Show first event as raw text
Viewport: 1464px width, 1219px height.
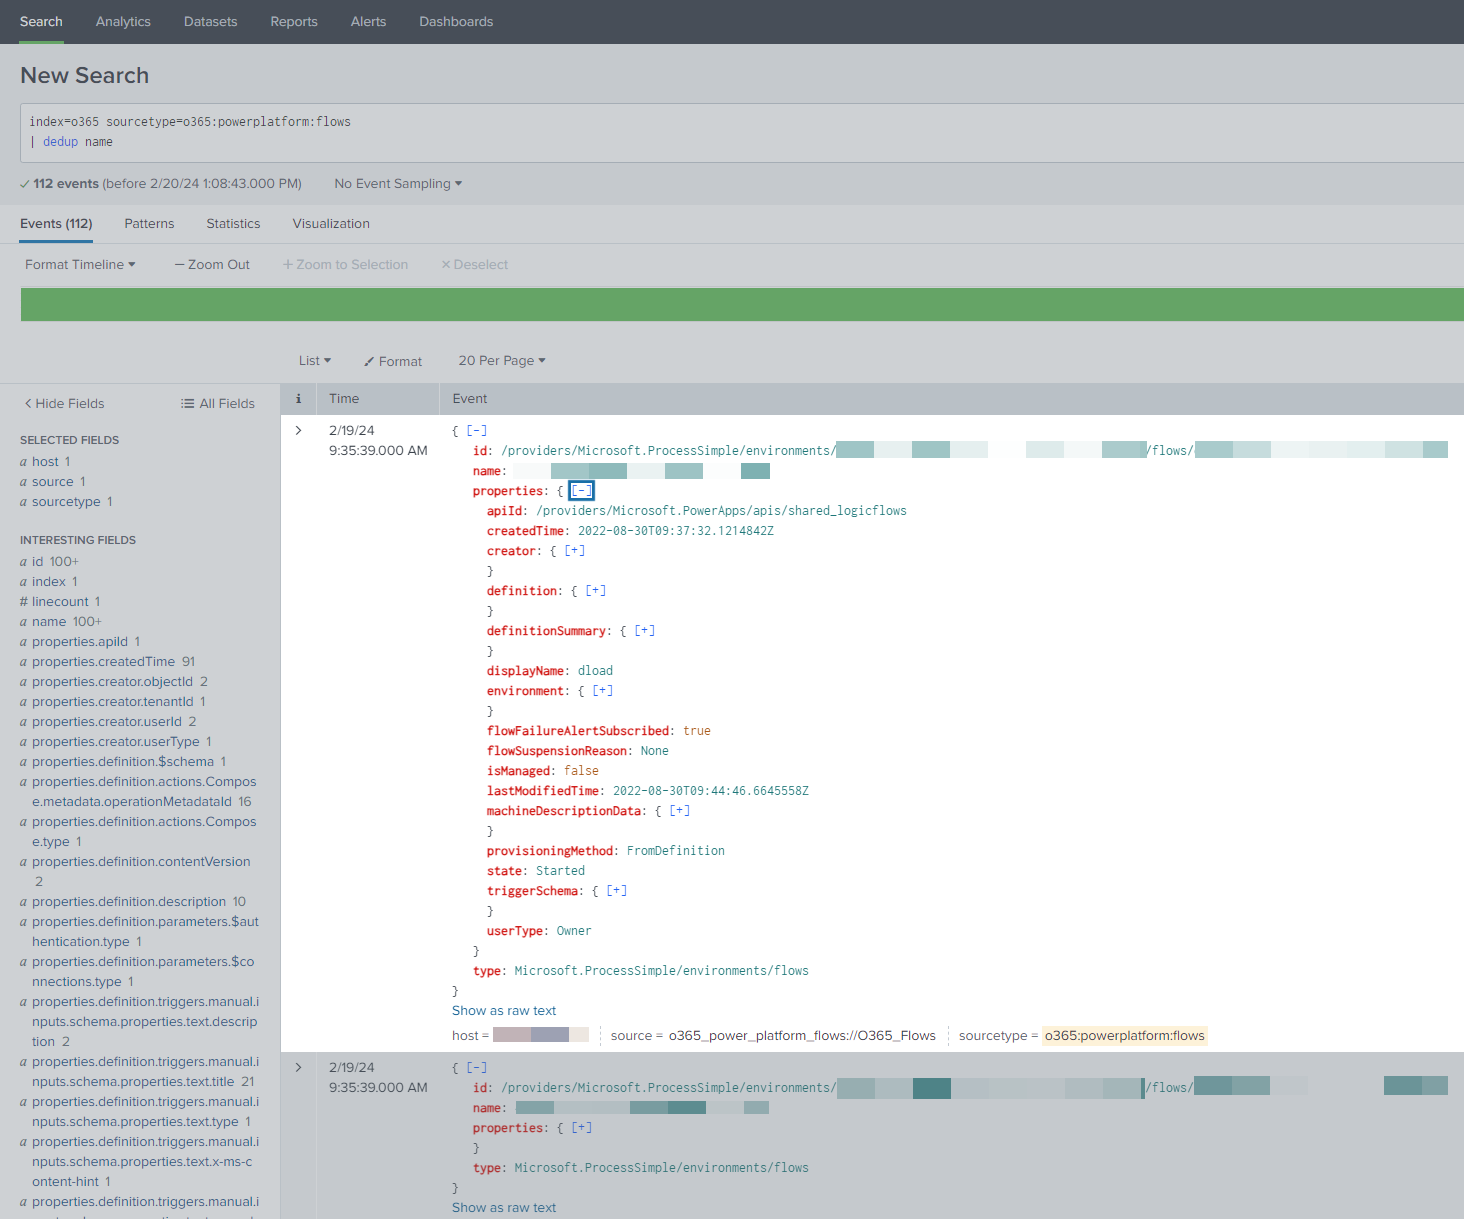504,1011
